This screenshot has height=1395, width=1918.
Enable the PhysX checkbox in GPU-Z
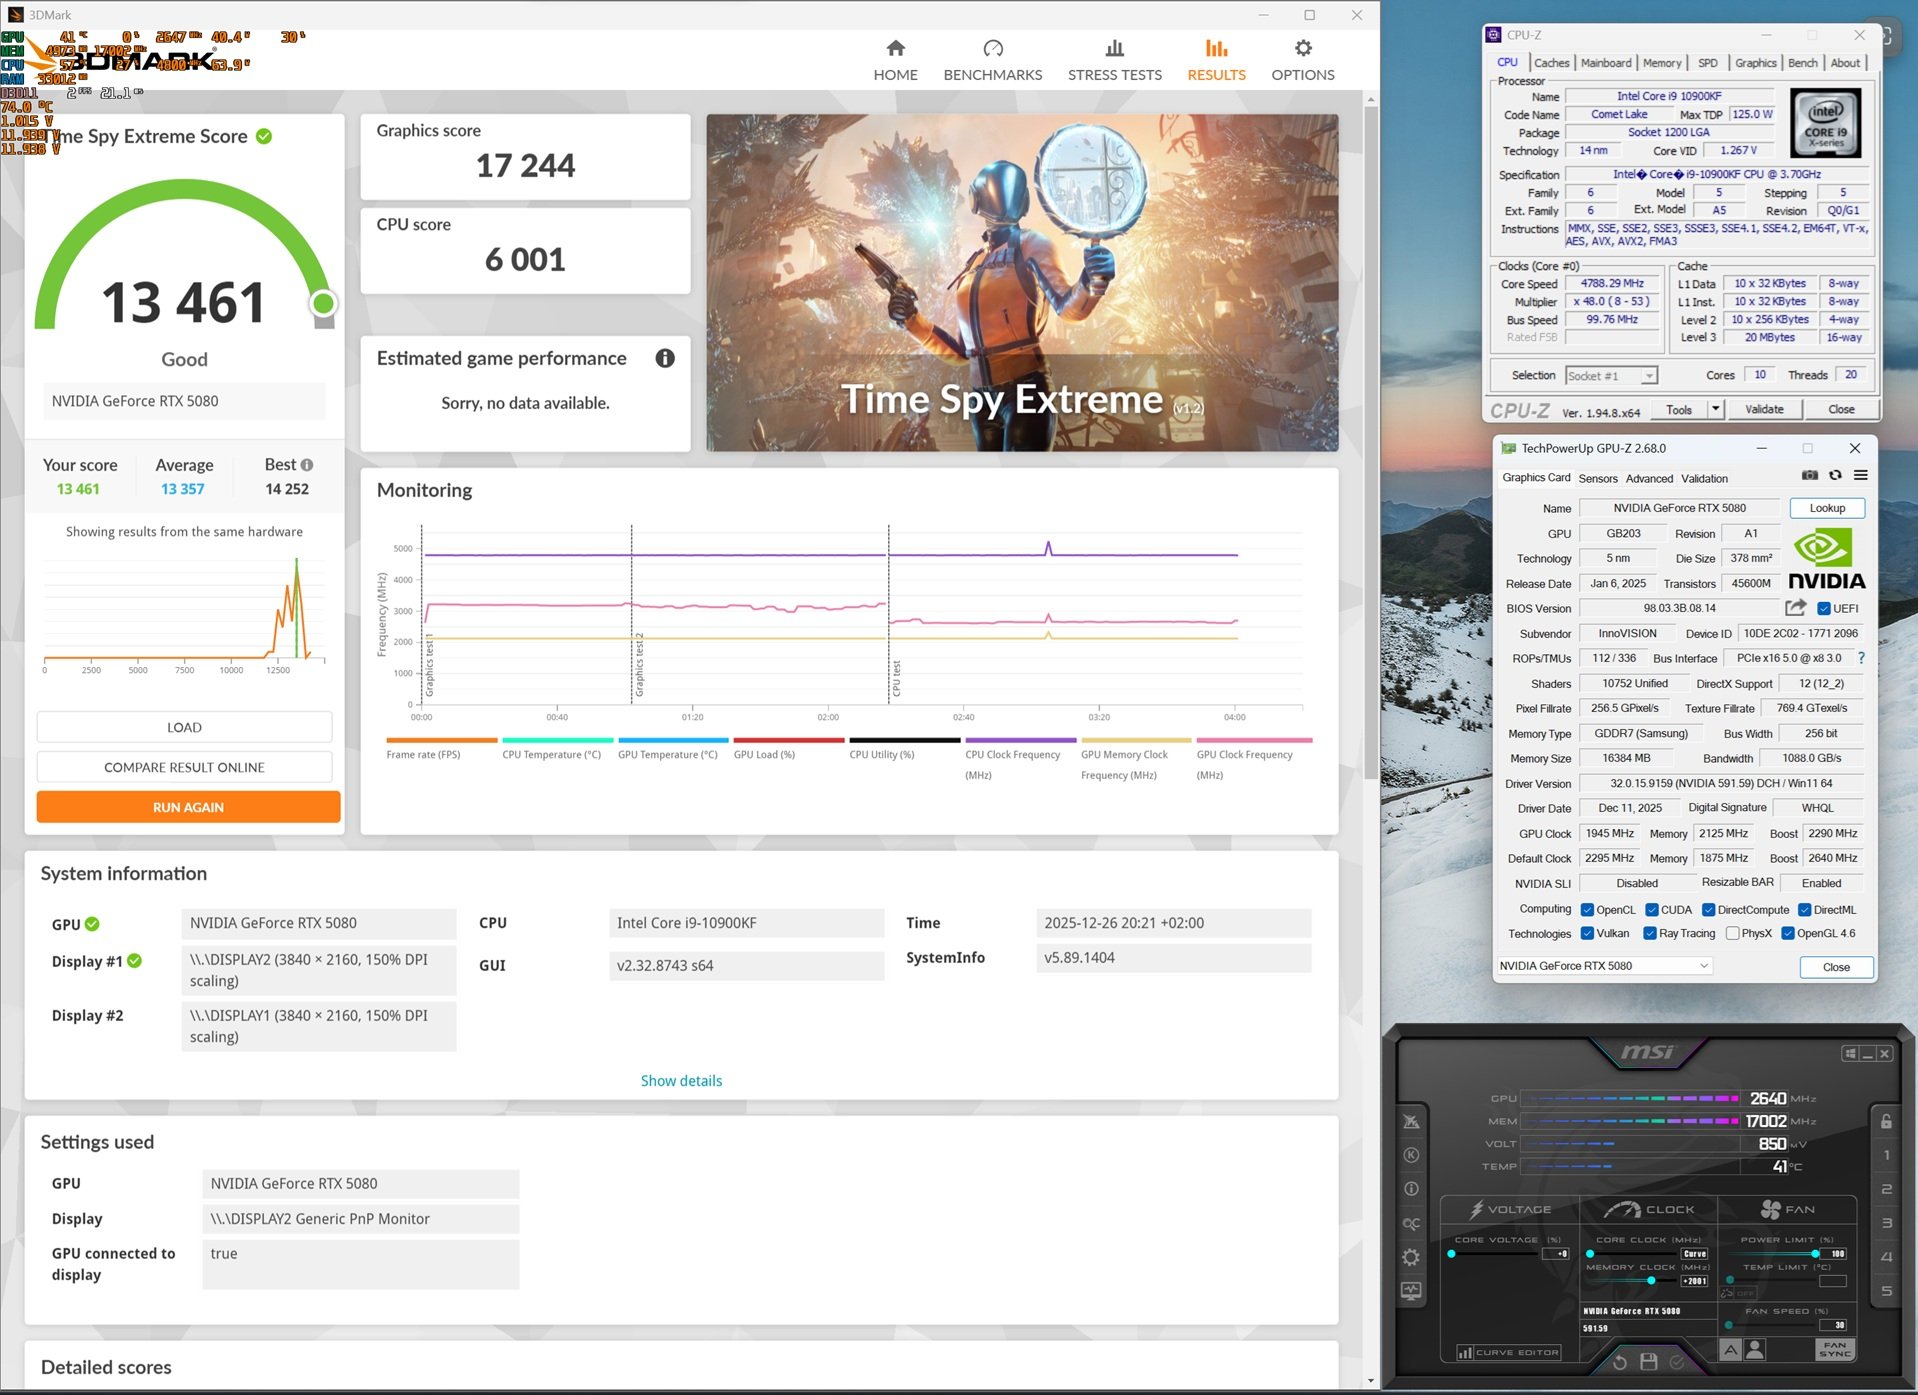click(1733, 934)
